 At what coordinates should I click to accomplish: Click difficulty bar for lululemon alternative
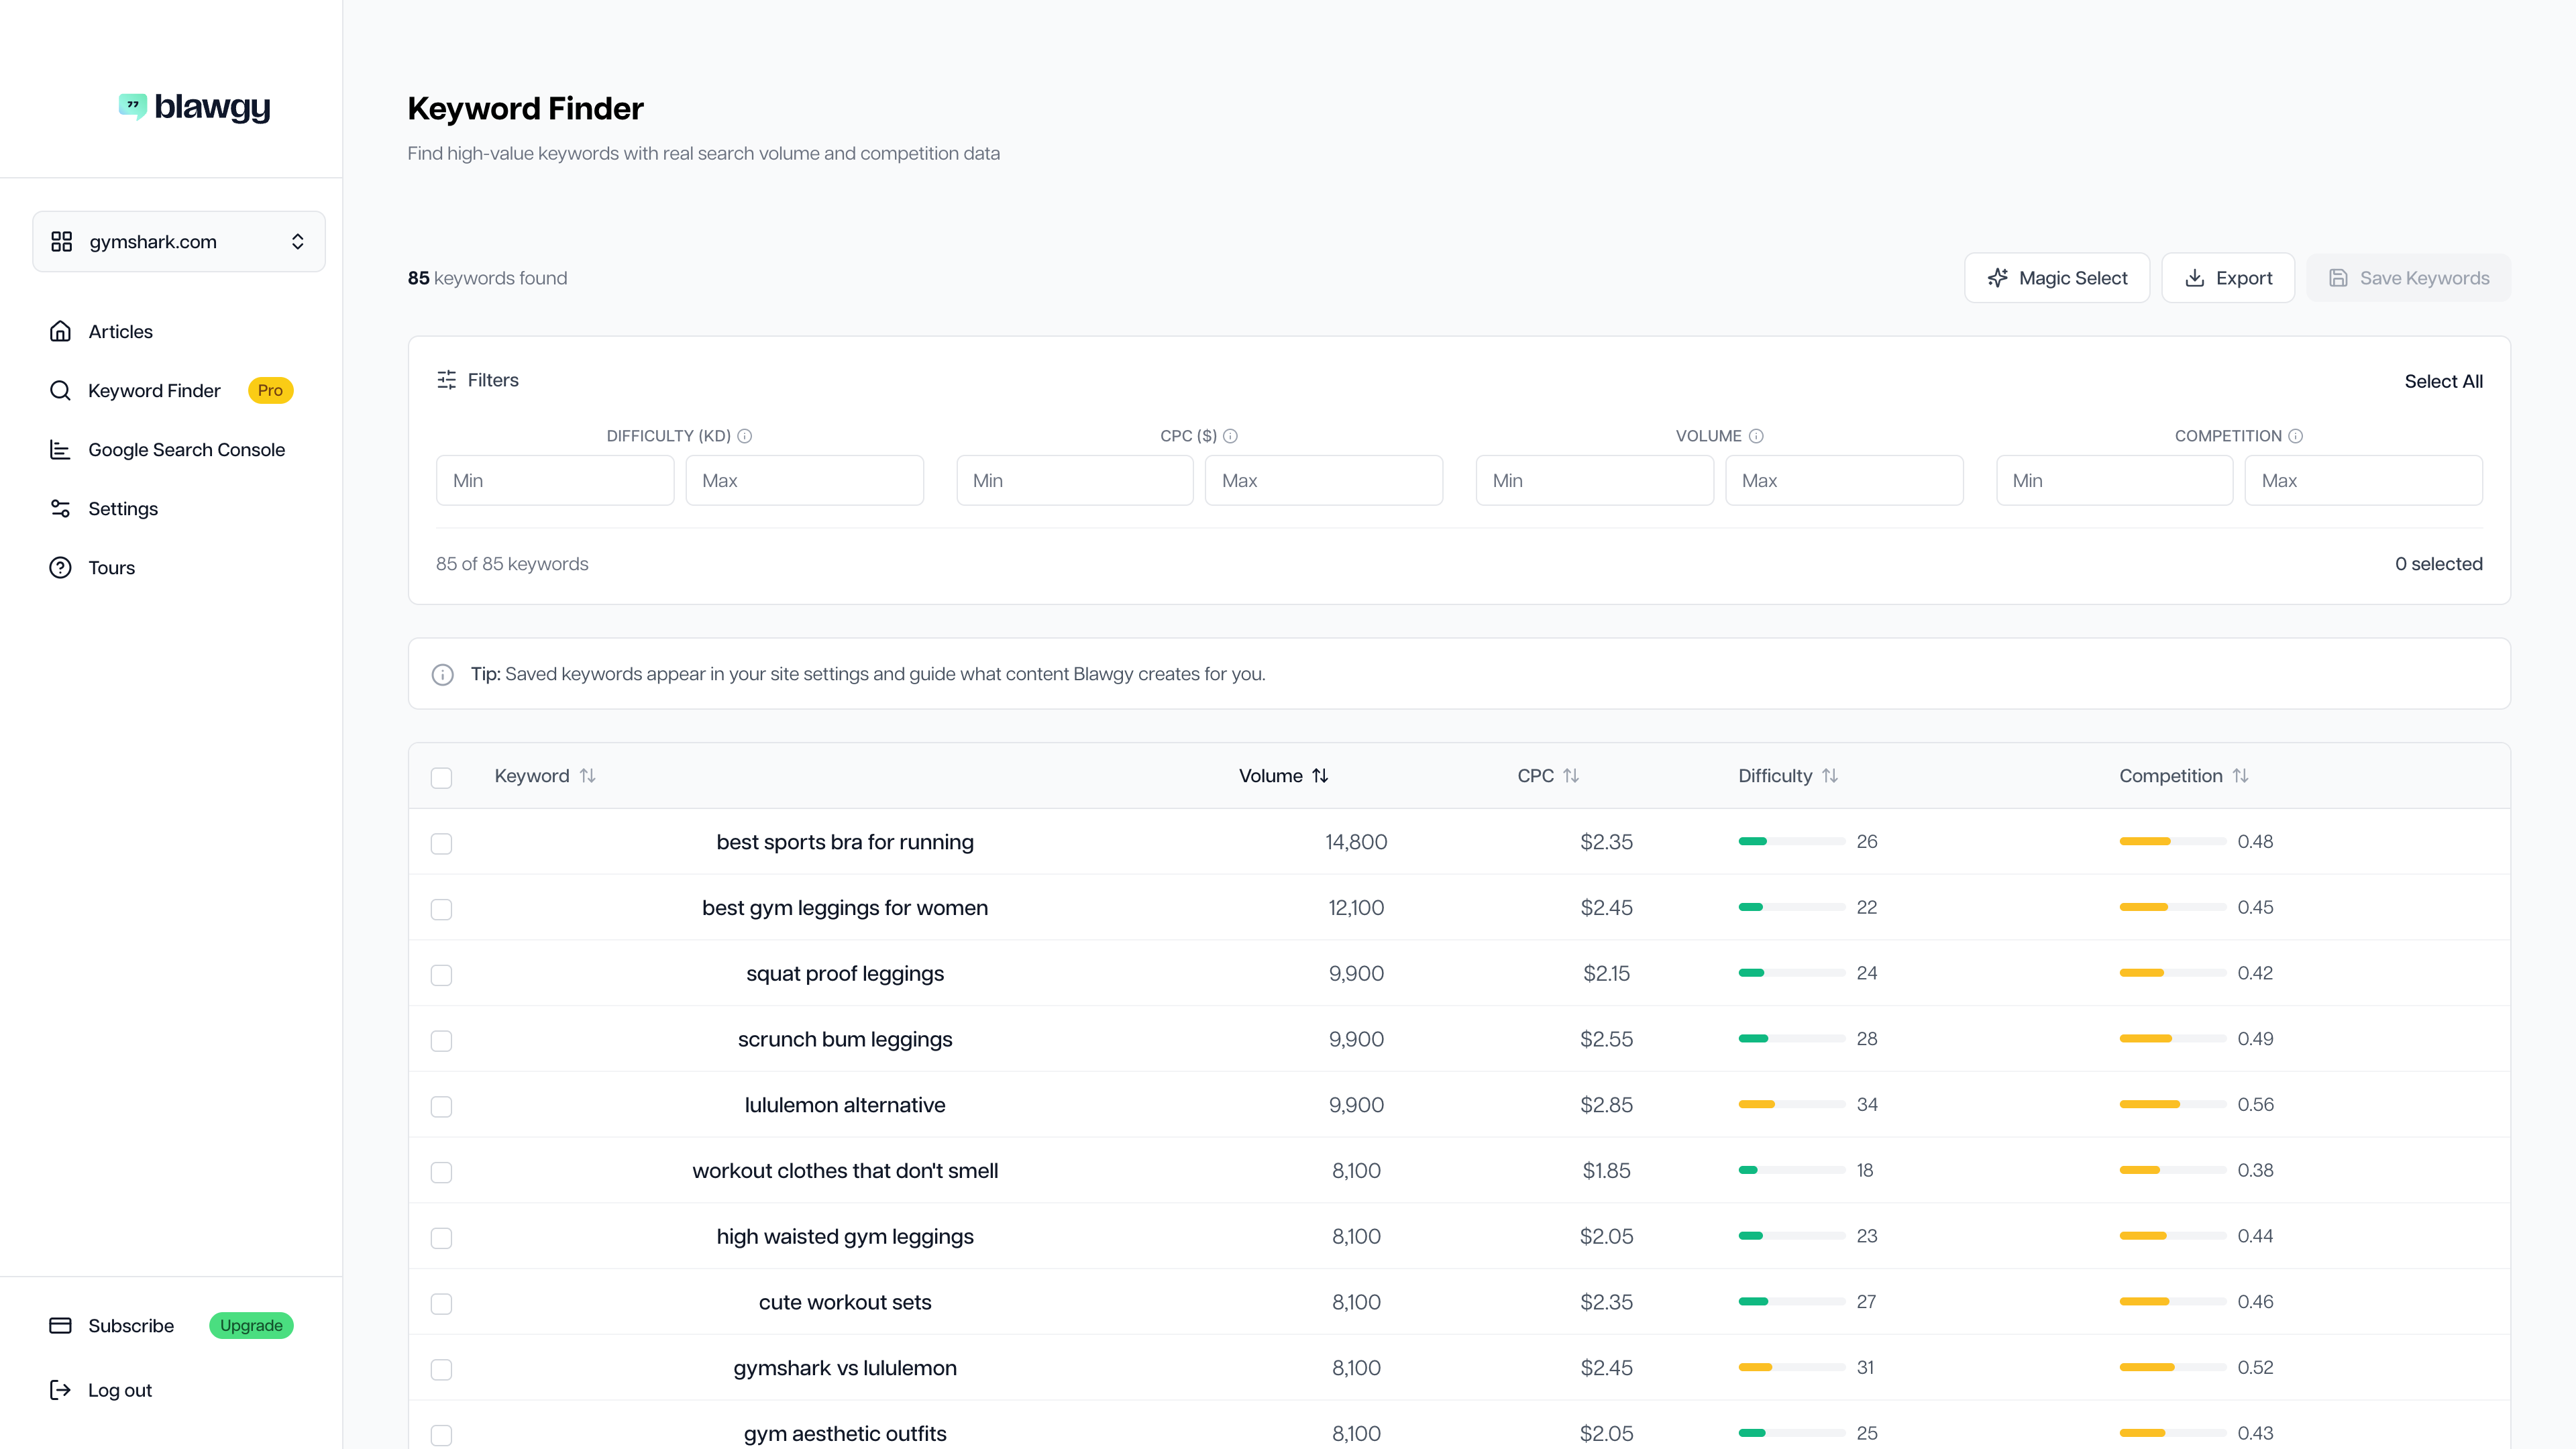tap(1792, 1104)
